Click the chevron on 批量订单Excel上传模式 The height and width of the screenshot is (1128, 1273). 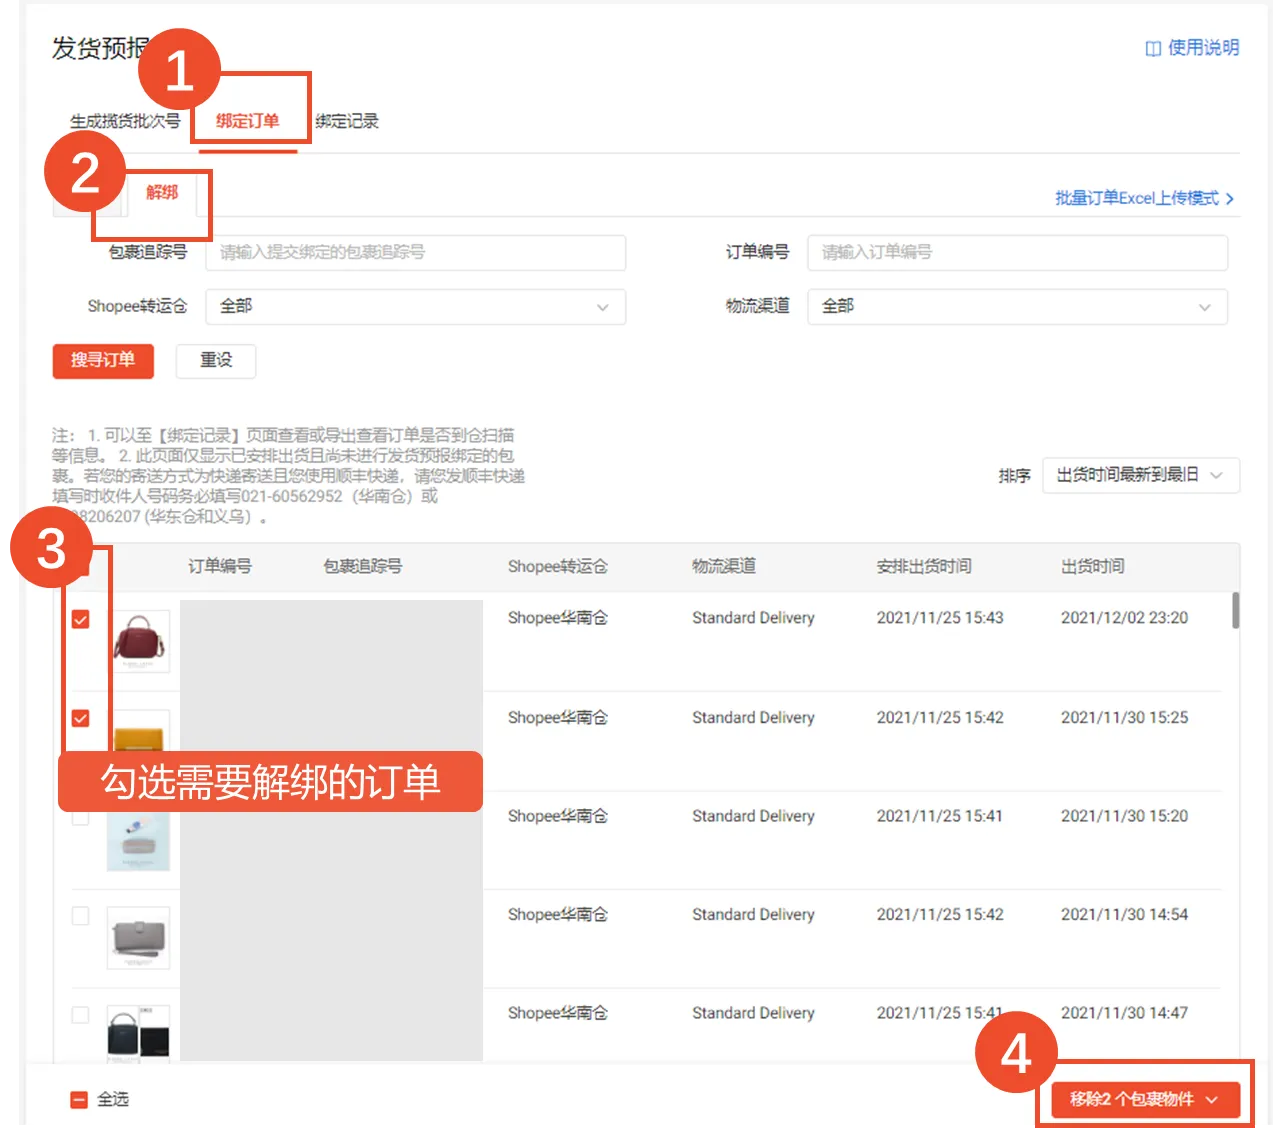[x=1228, y=198]
